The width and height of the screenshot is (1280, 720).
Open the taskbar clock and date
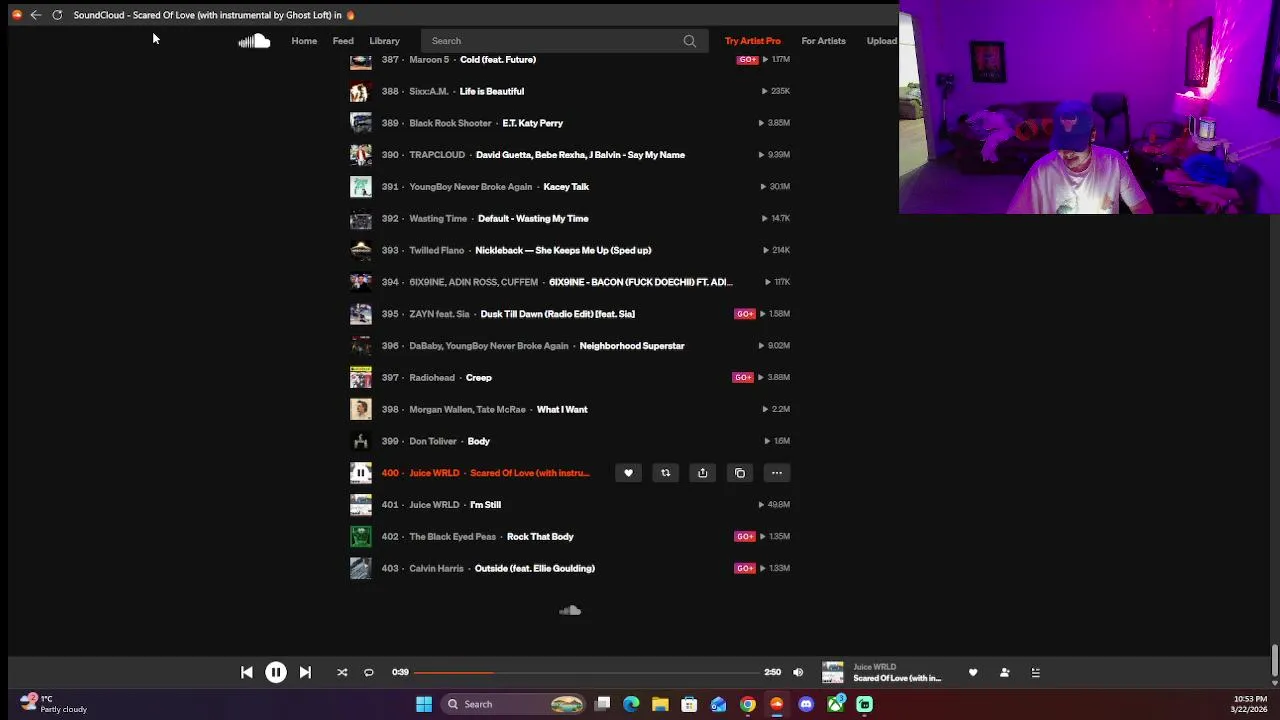[1250, 704]
